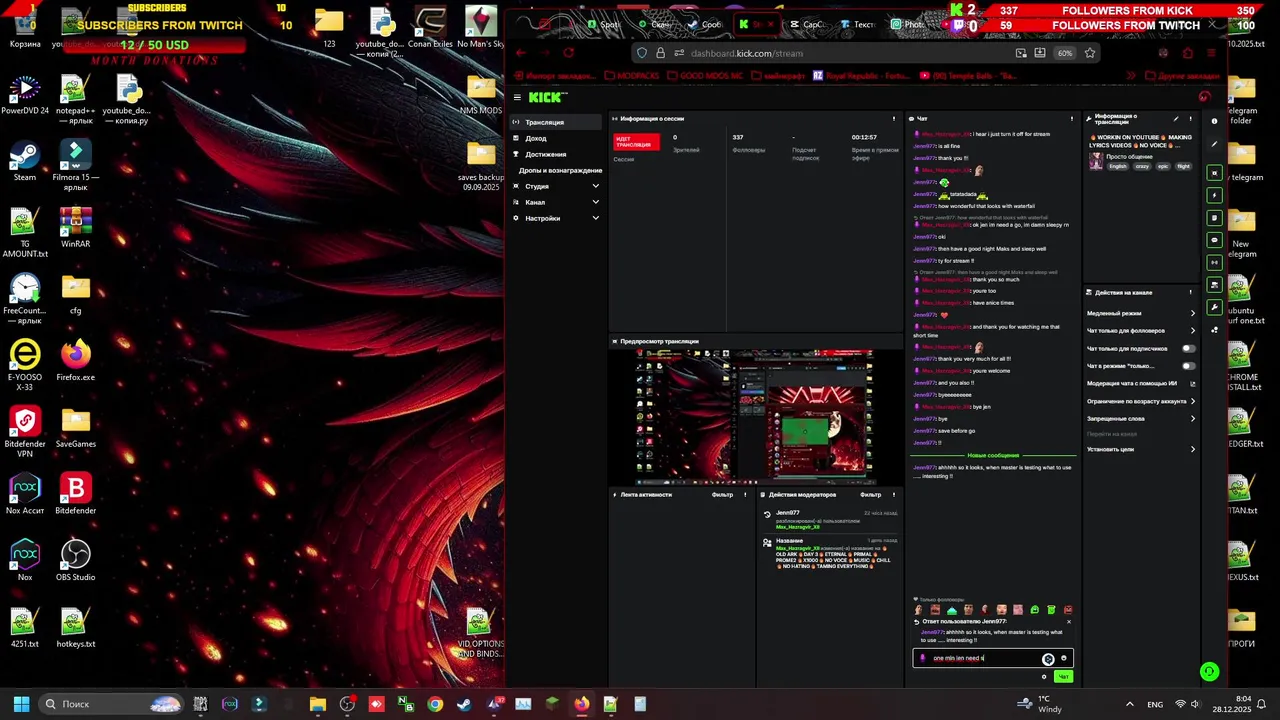1280x720 pixels.
Task: Expand the Настройки sidebar section
Action: coord(555,218)
